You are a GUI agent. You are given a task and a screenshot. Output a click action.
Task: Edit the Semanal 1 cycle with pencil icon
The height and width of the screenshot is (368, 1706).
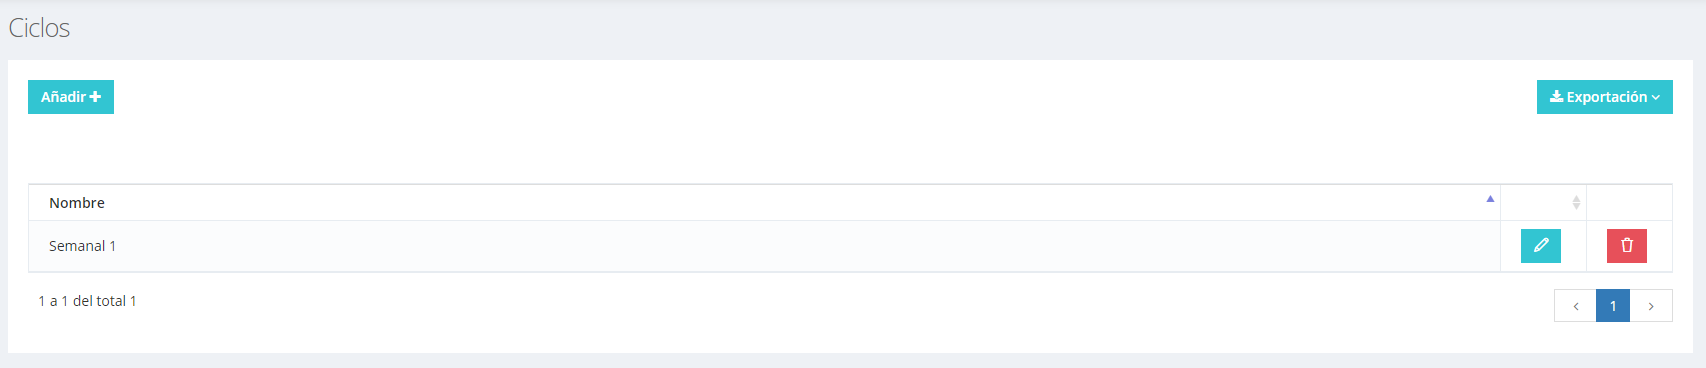[1540, 246]
